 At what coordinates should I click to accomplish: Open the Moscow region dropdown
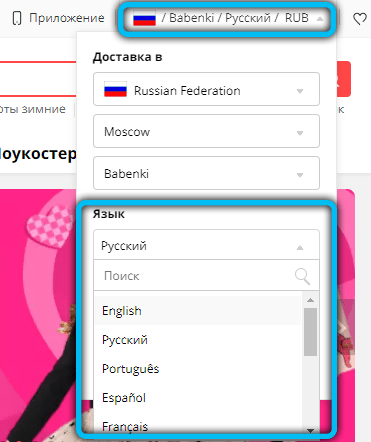[x=206, y=131]
